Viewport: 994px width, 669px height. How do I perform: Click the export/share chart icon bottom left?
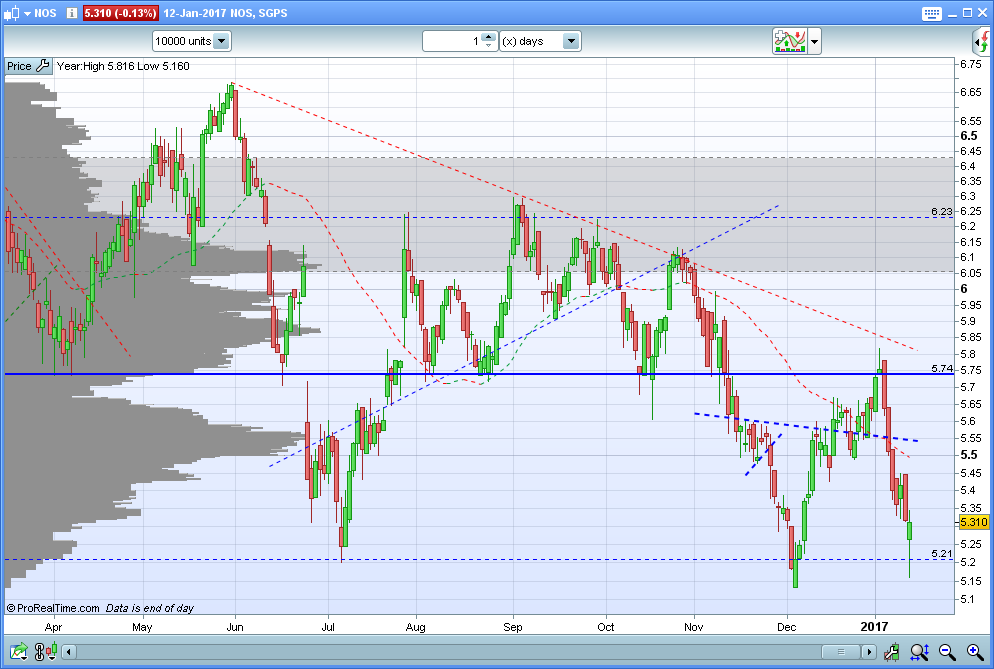coord(18,651)
